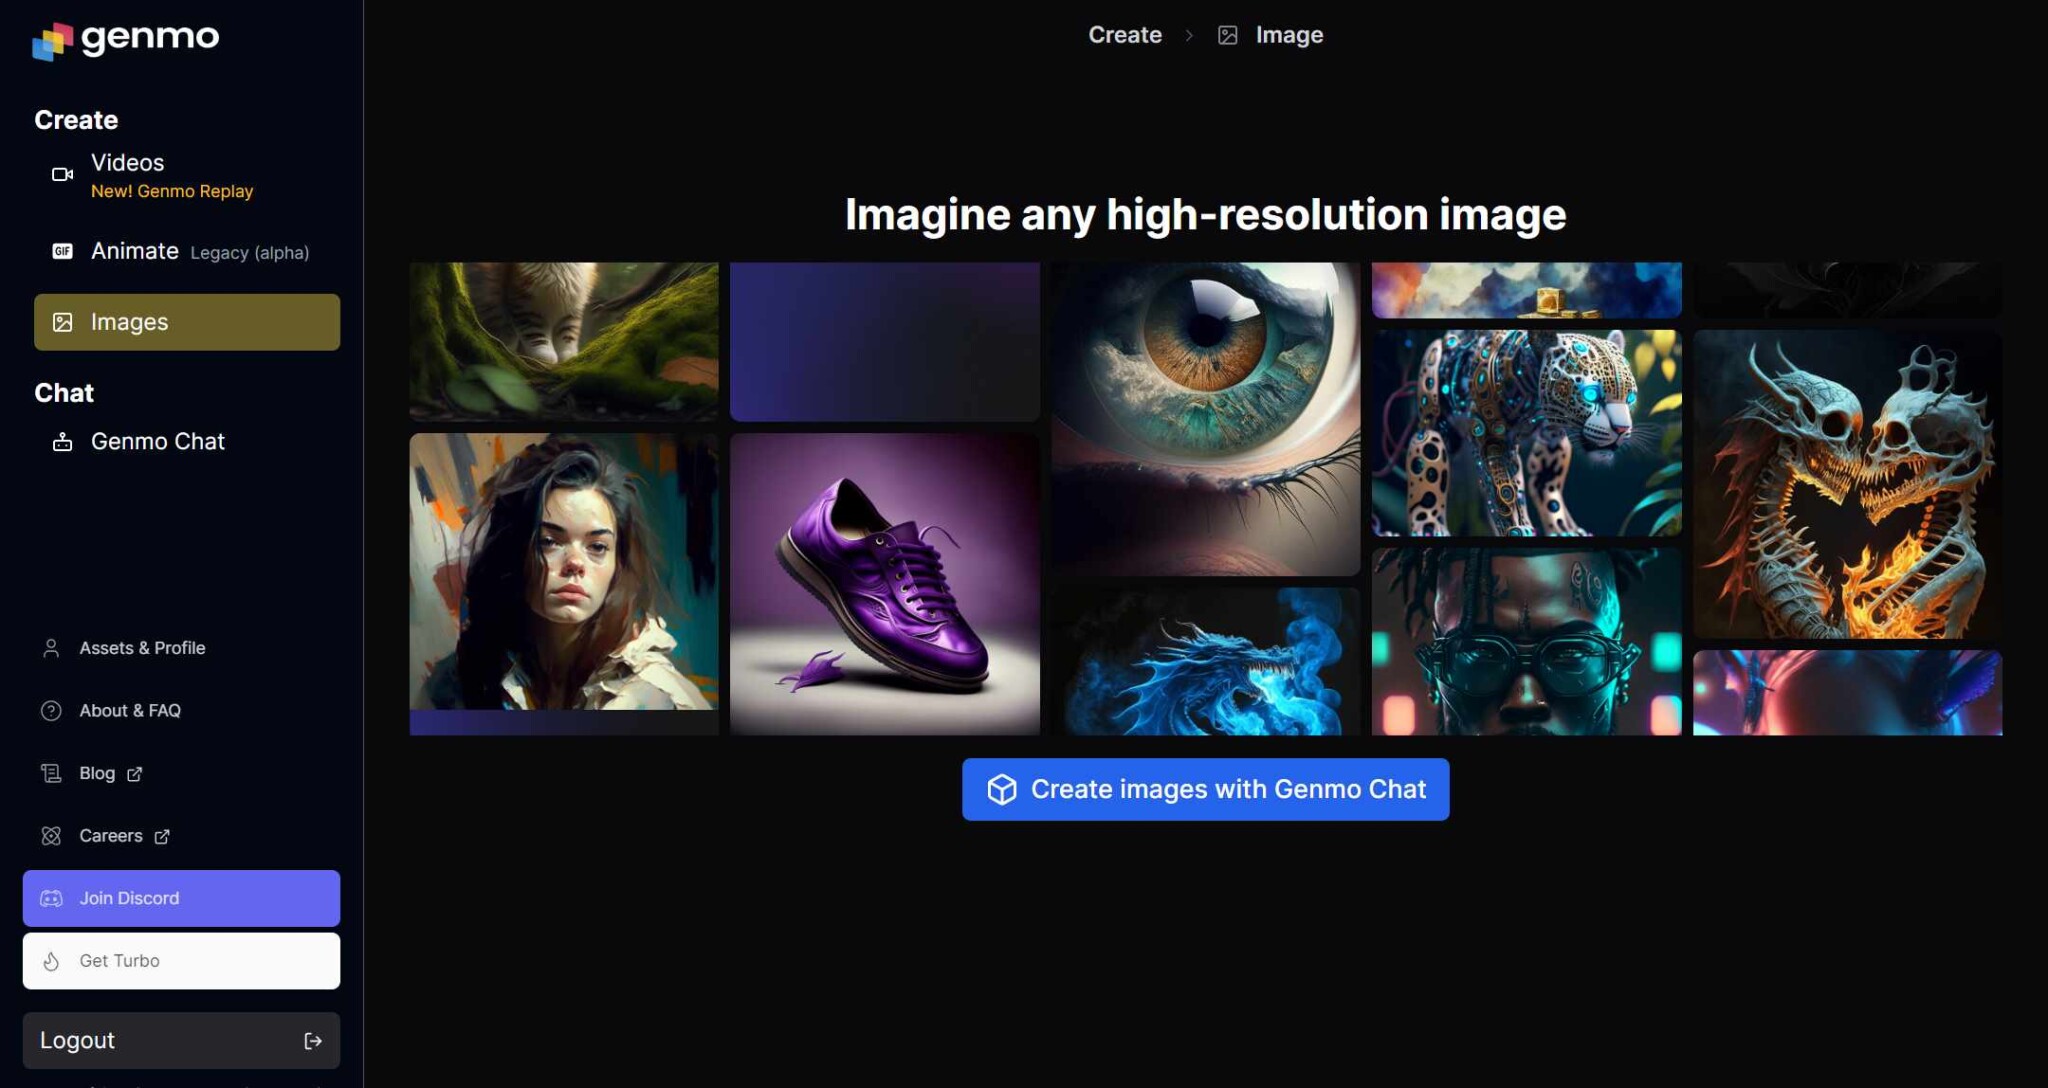The height and width of the screenshot is (1088, 2048).
Task: Open Create from the breadcrumb
Action: pyautogui.click(x=1124, y=33)
